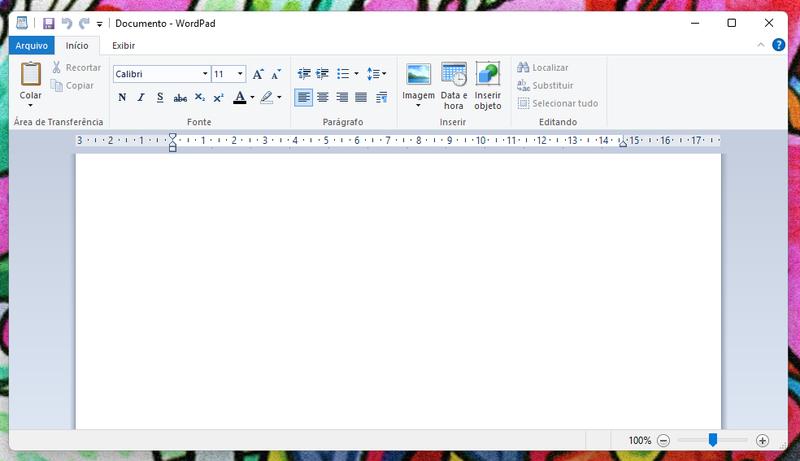This screenshot has width=800, height=461.
Task: Open the font color dropdown arrow
Action: [x=252, y=97]
